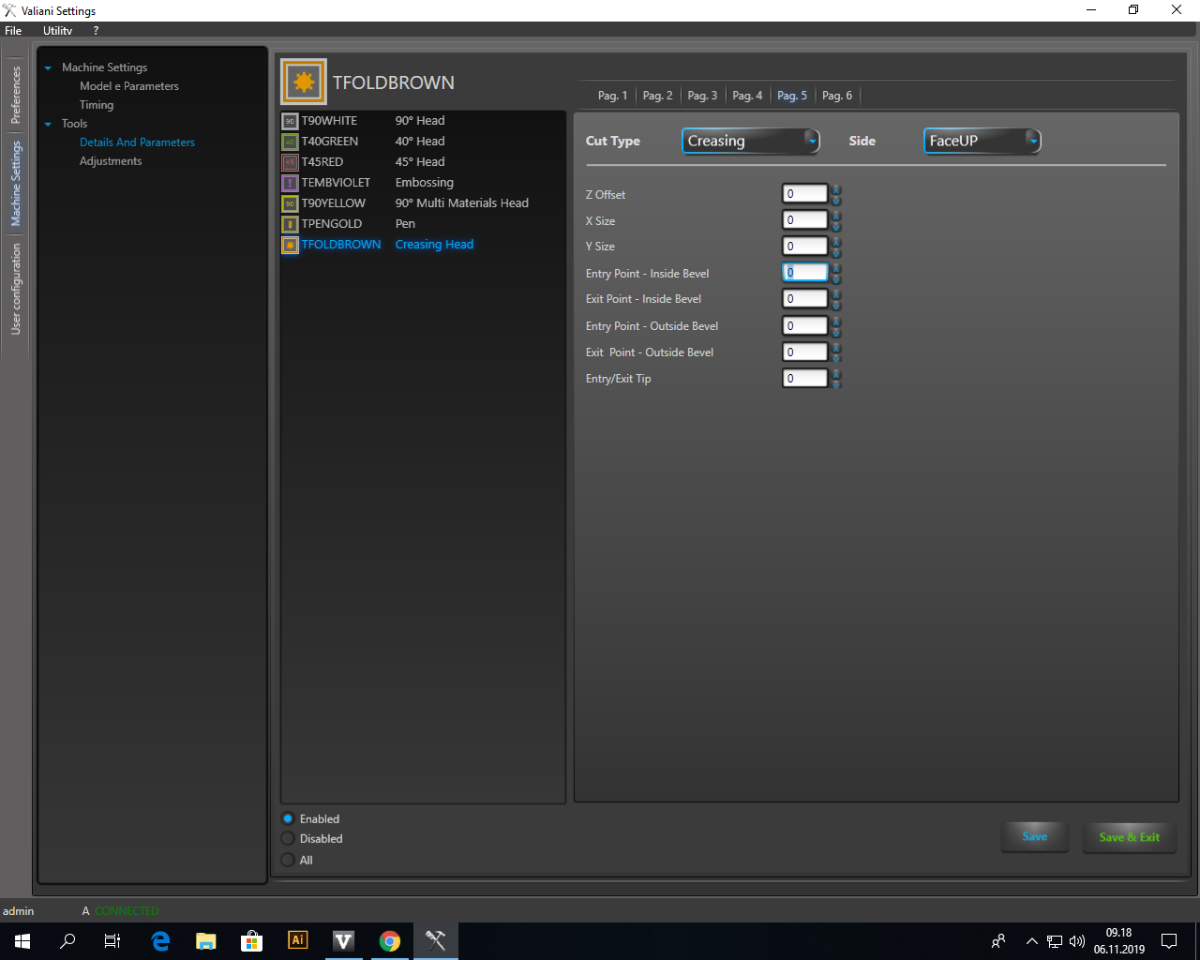
Task: Launch Google Chrome from the taskbar
Action: point(390,941)
